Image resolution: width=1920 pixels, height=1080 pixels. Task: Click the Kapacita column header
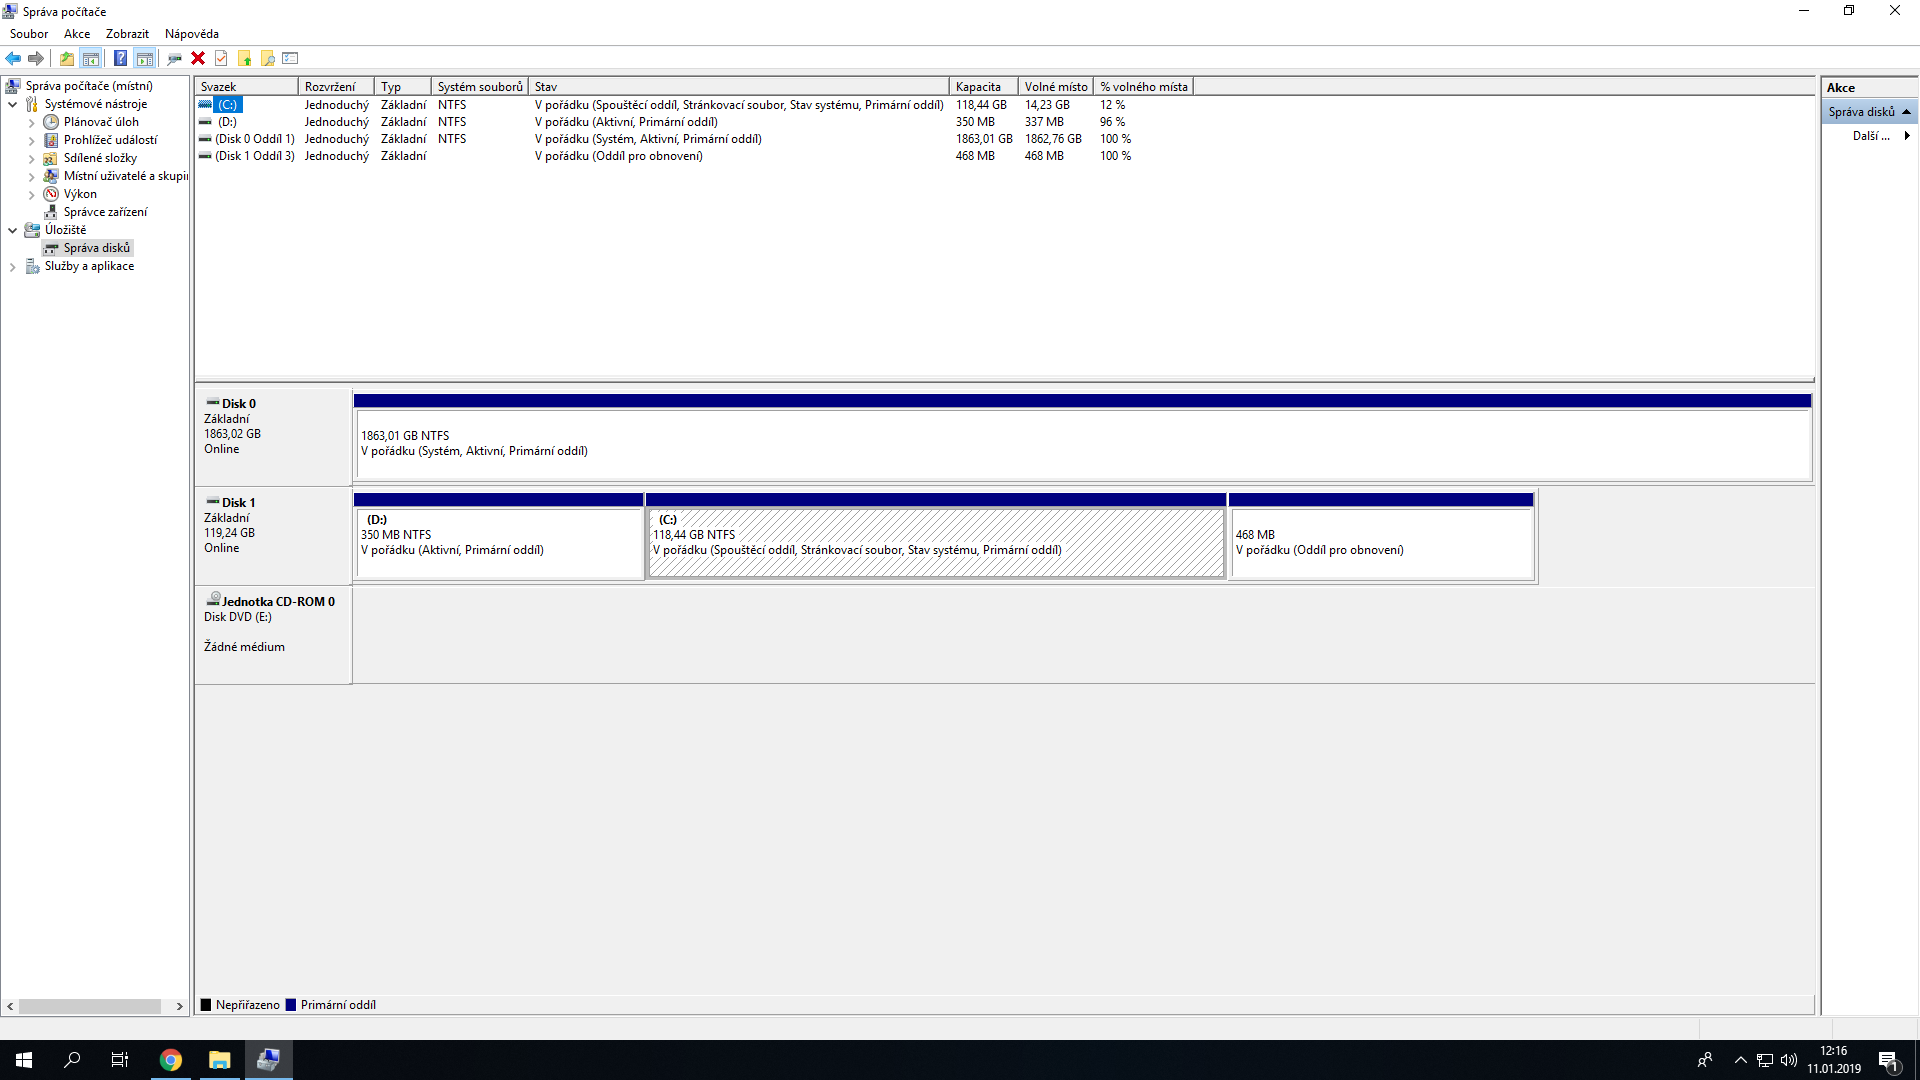point(982,87)
